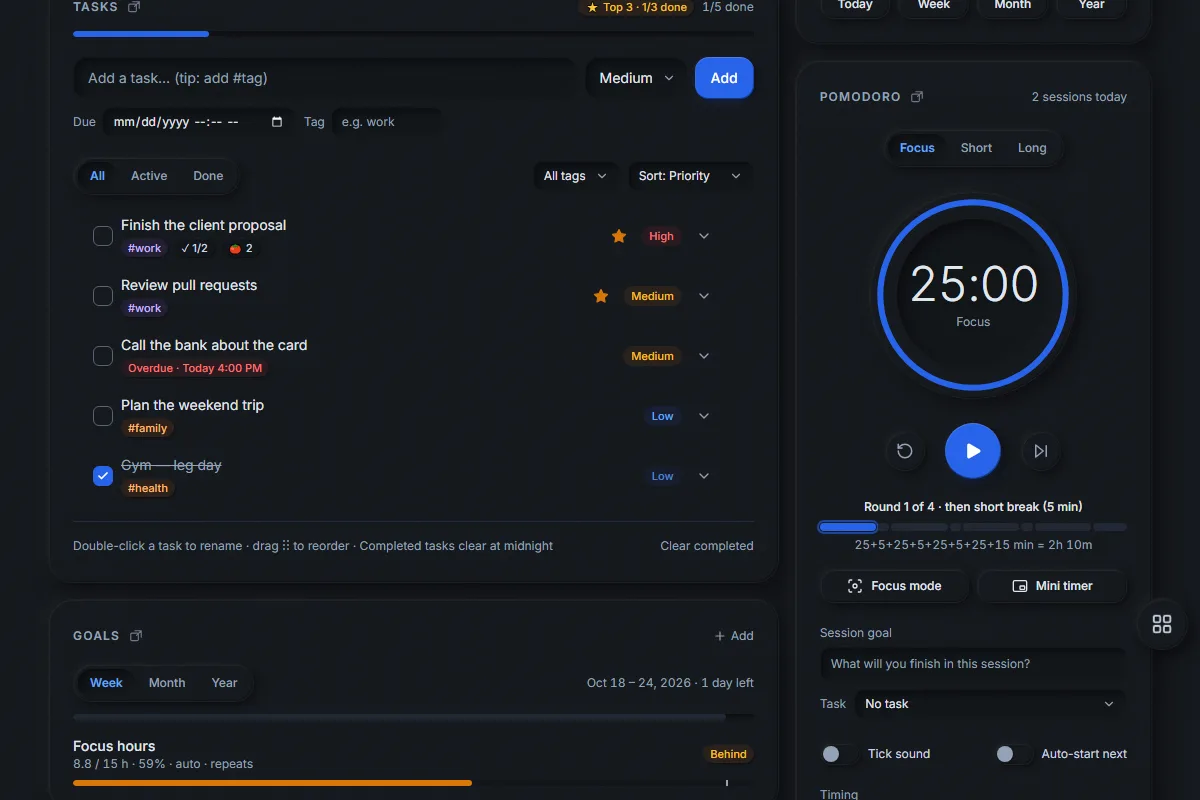Pop out the Tasks panel icon
The image size is (1200, 800).
(135, 7)
